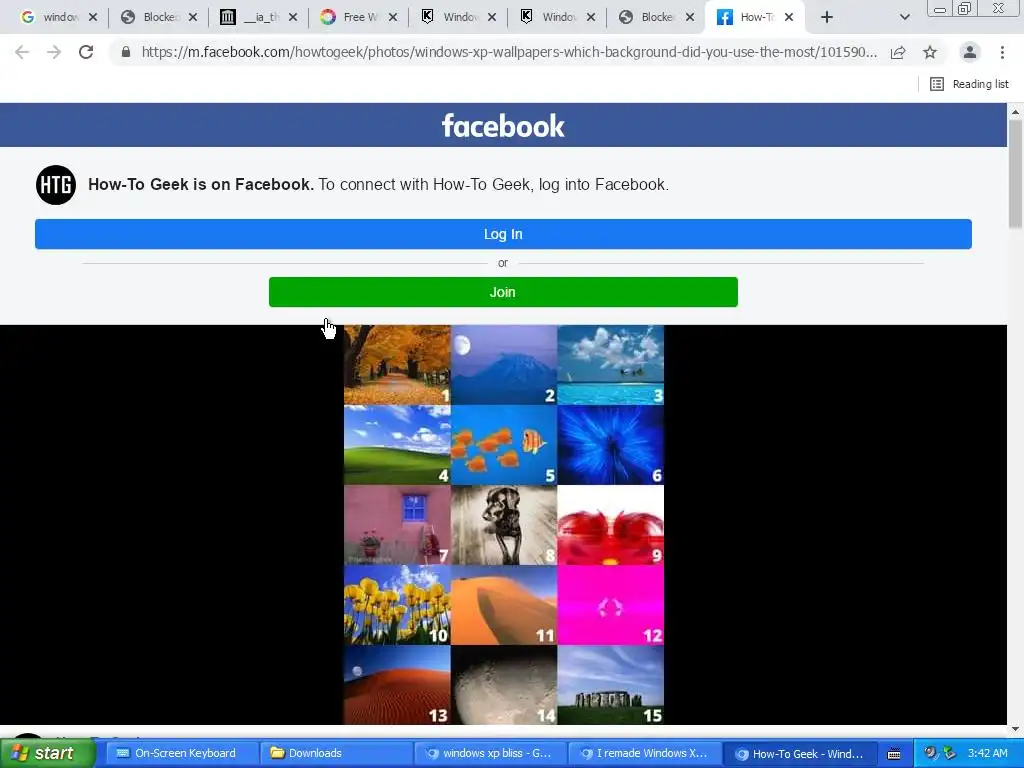
Task: Open Chrome's three-dot menu
Action: click(x=1002, y=52)
